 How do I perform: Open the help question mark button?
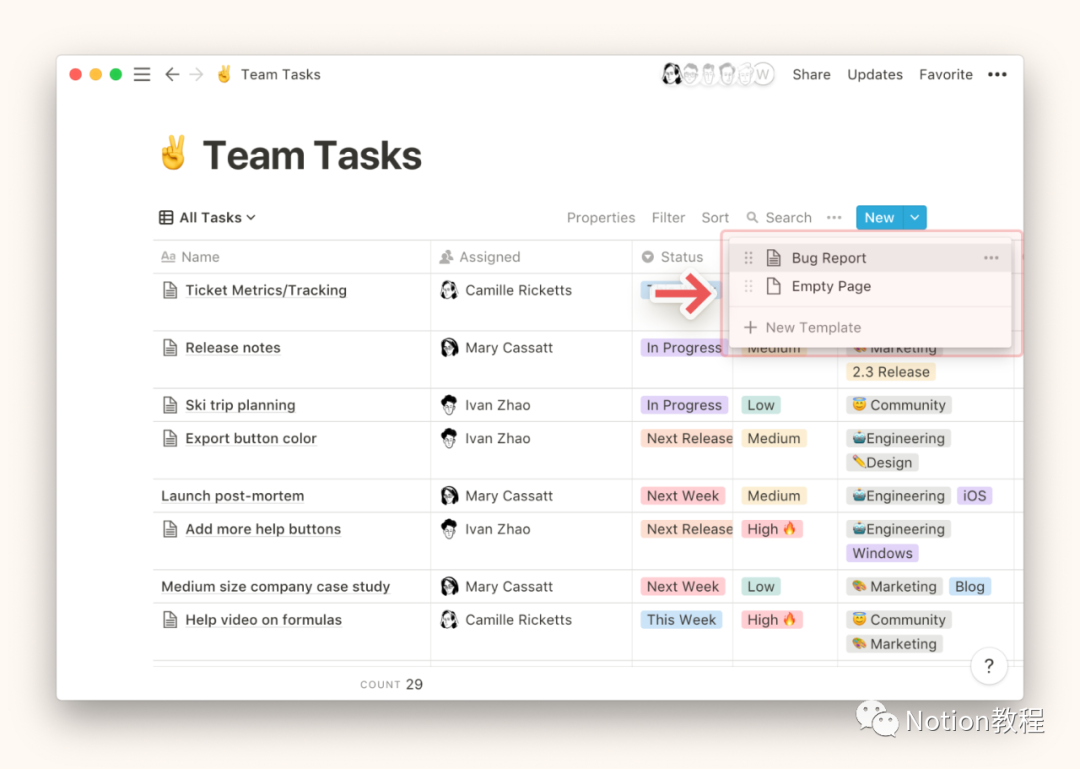[x=988, y=666]
